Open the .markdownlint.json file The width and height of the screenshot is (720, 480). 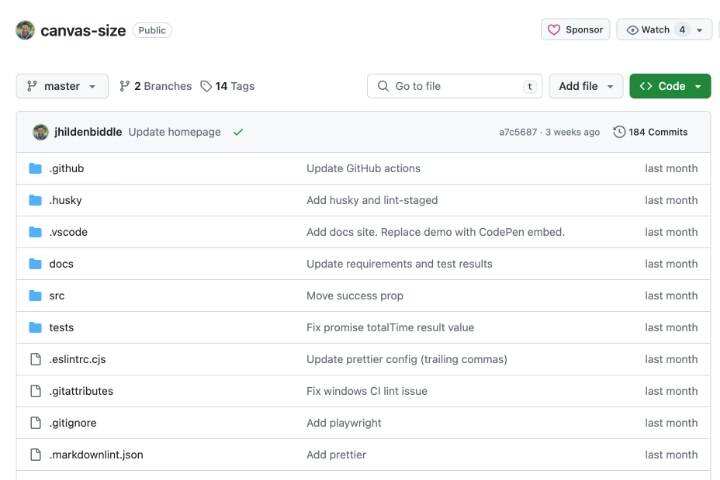click(x=96, y=455)
